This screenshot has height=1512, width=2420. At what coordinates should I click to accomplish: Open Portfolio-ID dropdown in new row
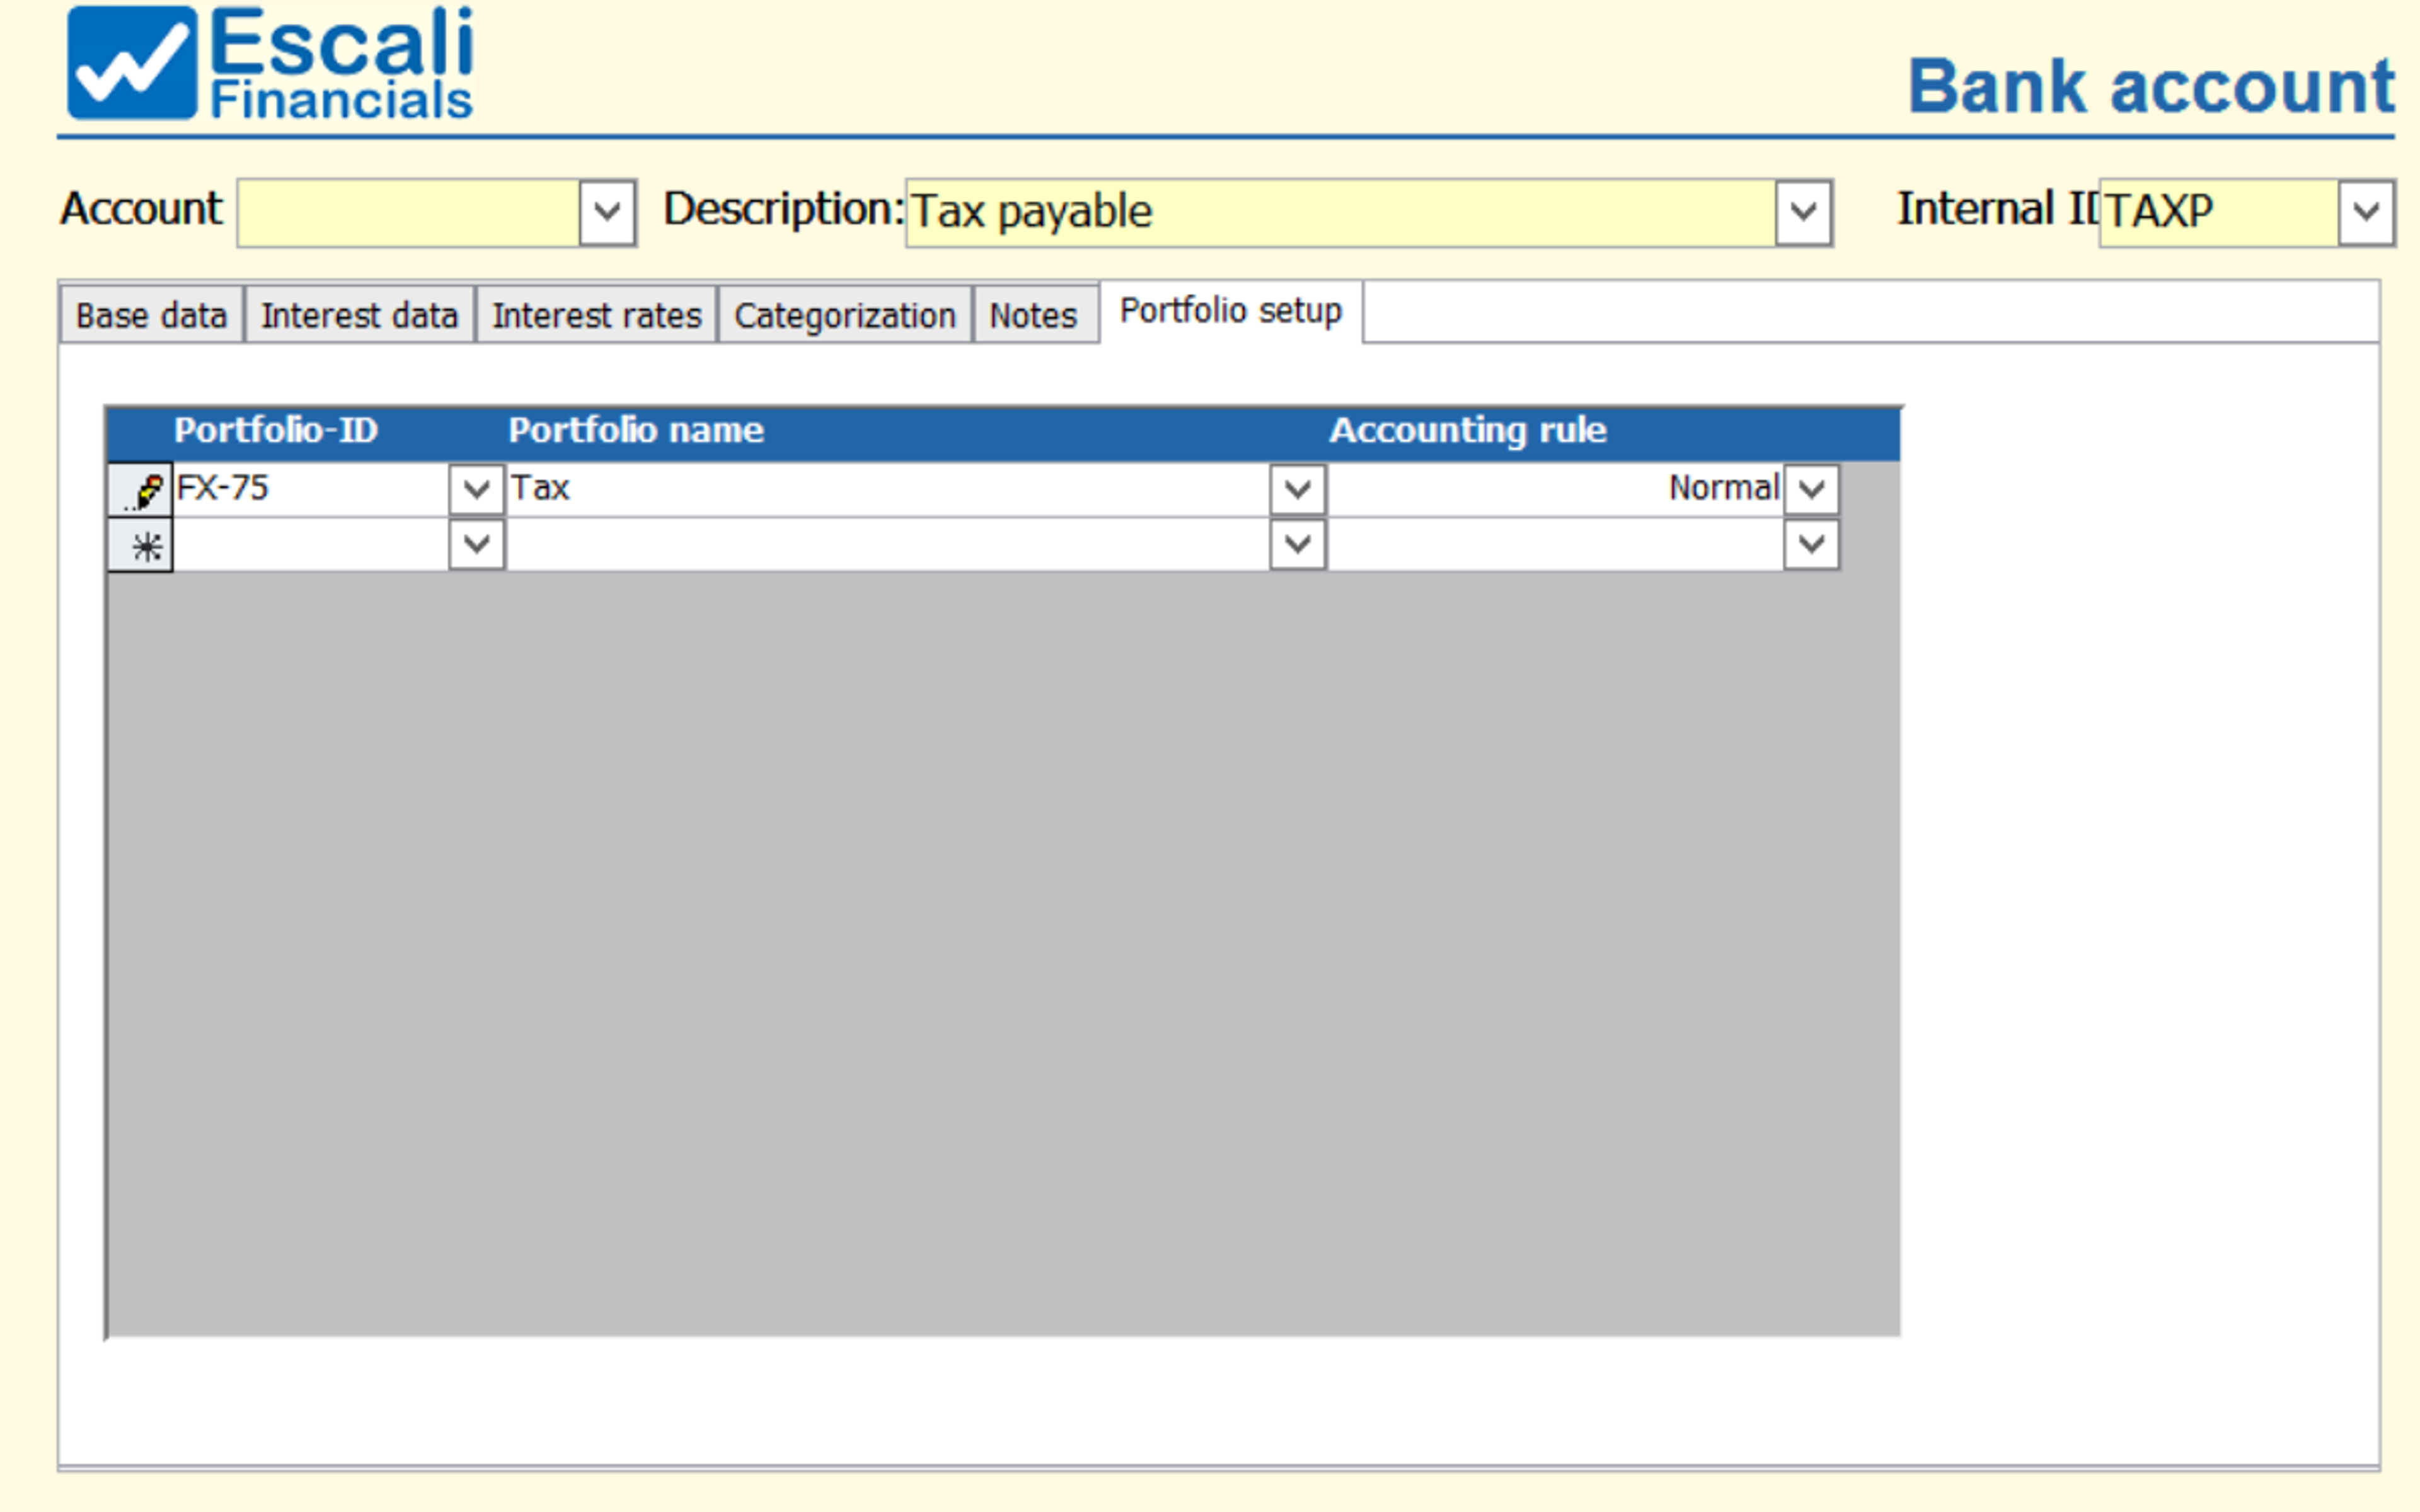click(x=476, y=546)
